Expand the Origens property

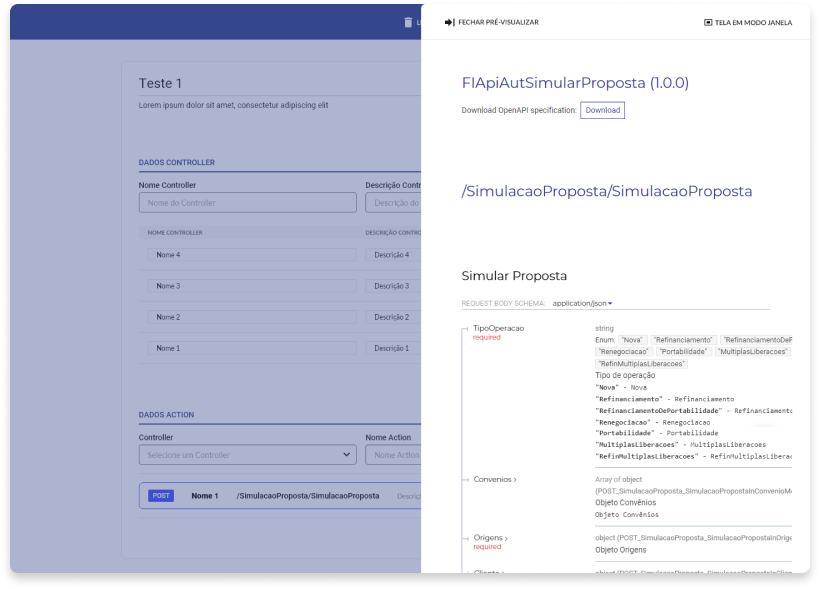[490, 538]
